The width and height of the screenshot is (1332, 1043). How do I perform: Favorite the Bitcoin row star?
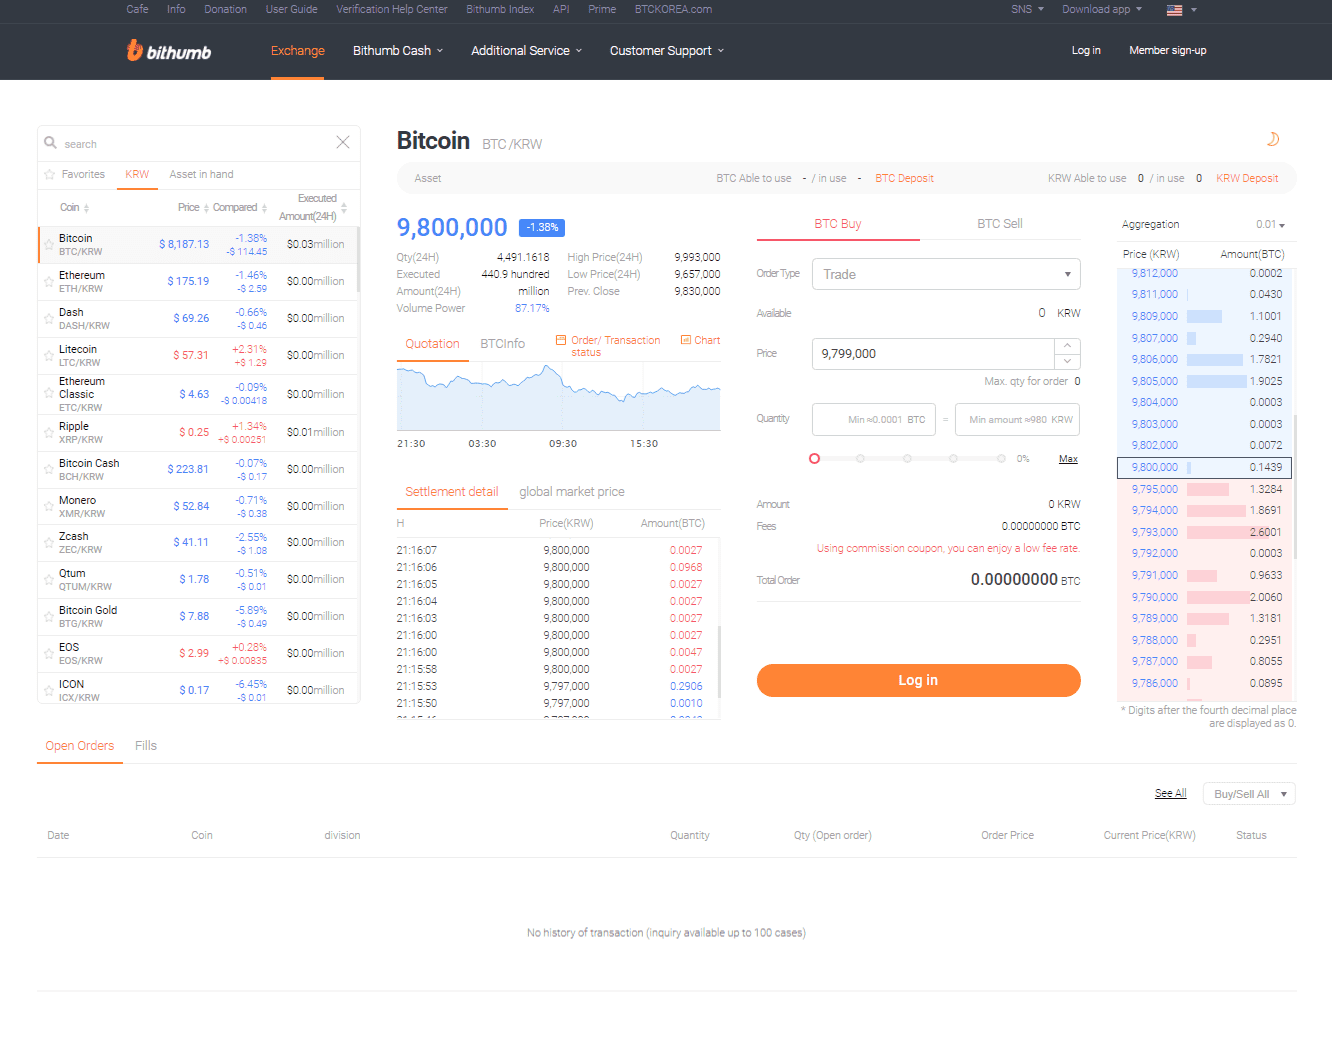tap(49, 245)
